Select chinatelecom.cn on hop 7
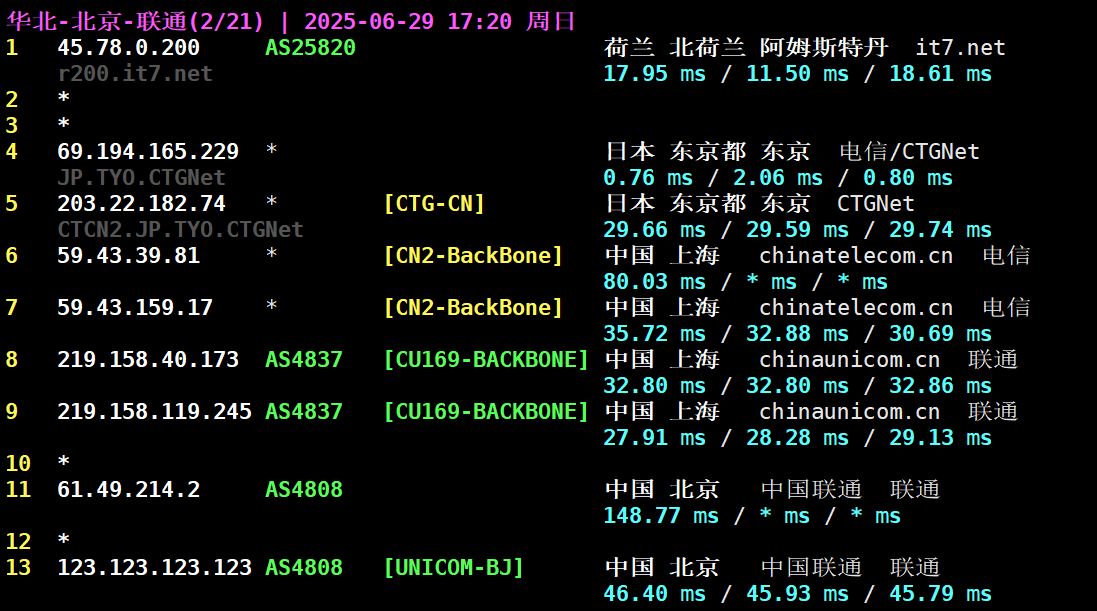 [x=856, y=307]
